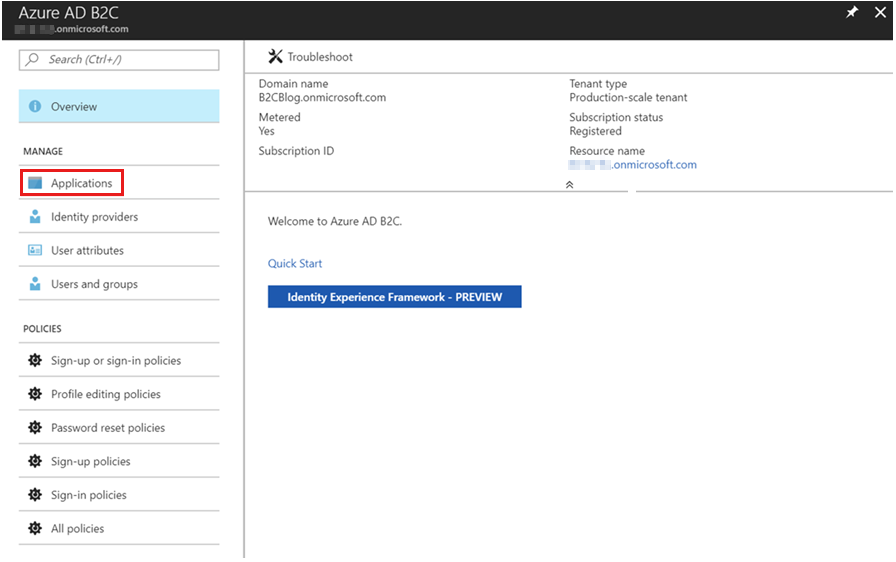Open the Overview menu item
The width and height of the screenshot is (896, 562).
(119, 106)
